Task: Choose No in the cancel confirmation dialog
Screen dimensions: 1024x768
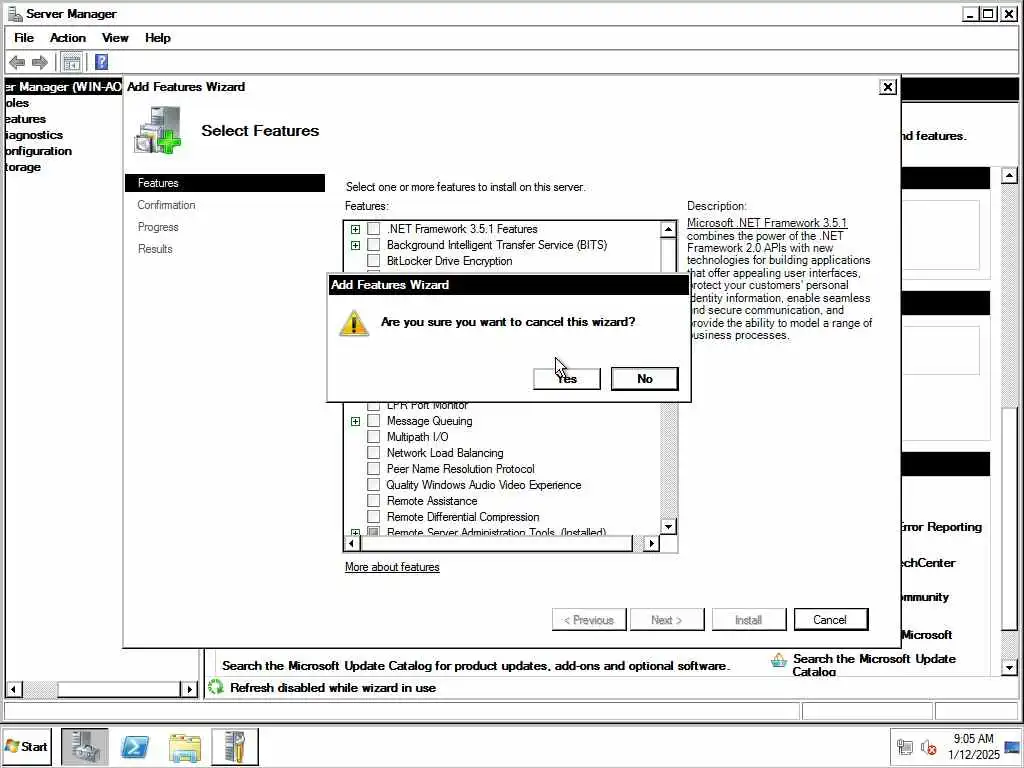Action: (x=645, y=379)
